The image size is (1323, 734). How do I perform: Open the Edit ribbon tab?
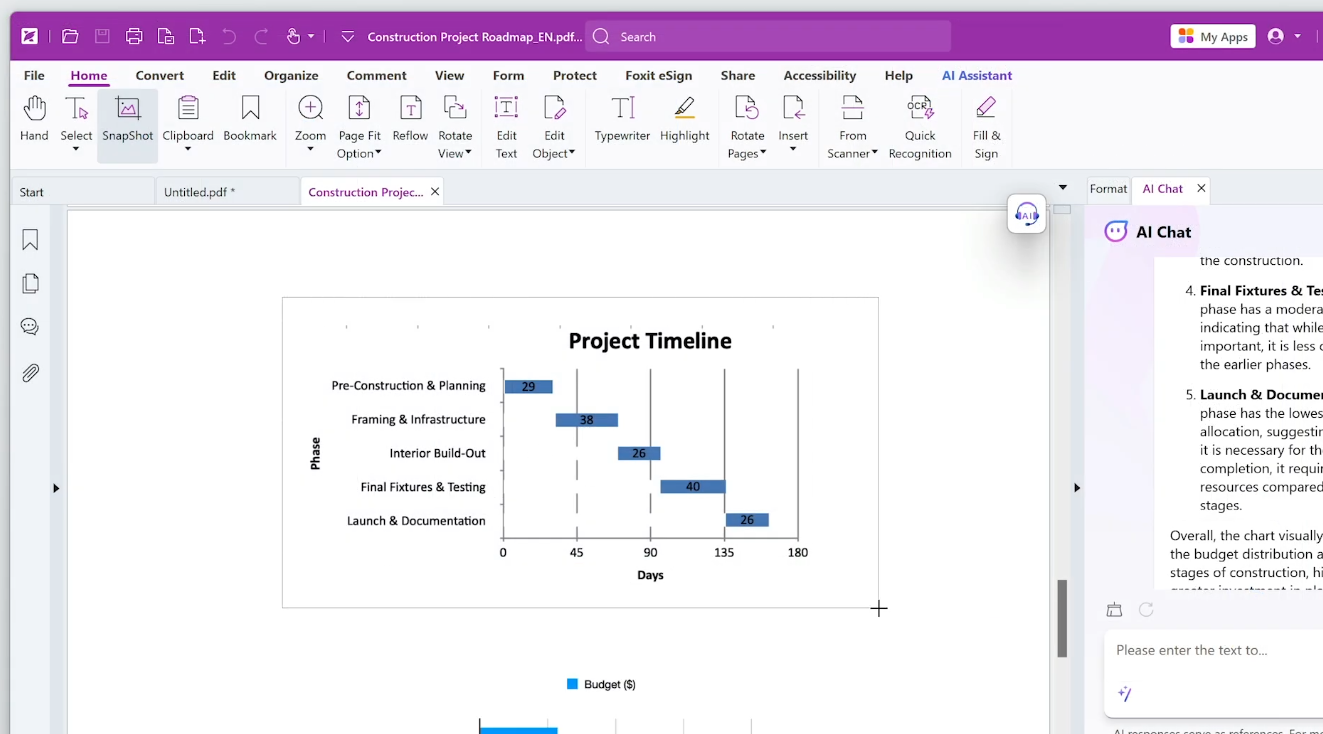pos(224,75)
